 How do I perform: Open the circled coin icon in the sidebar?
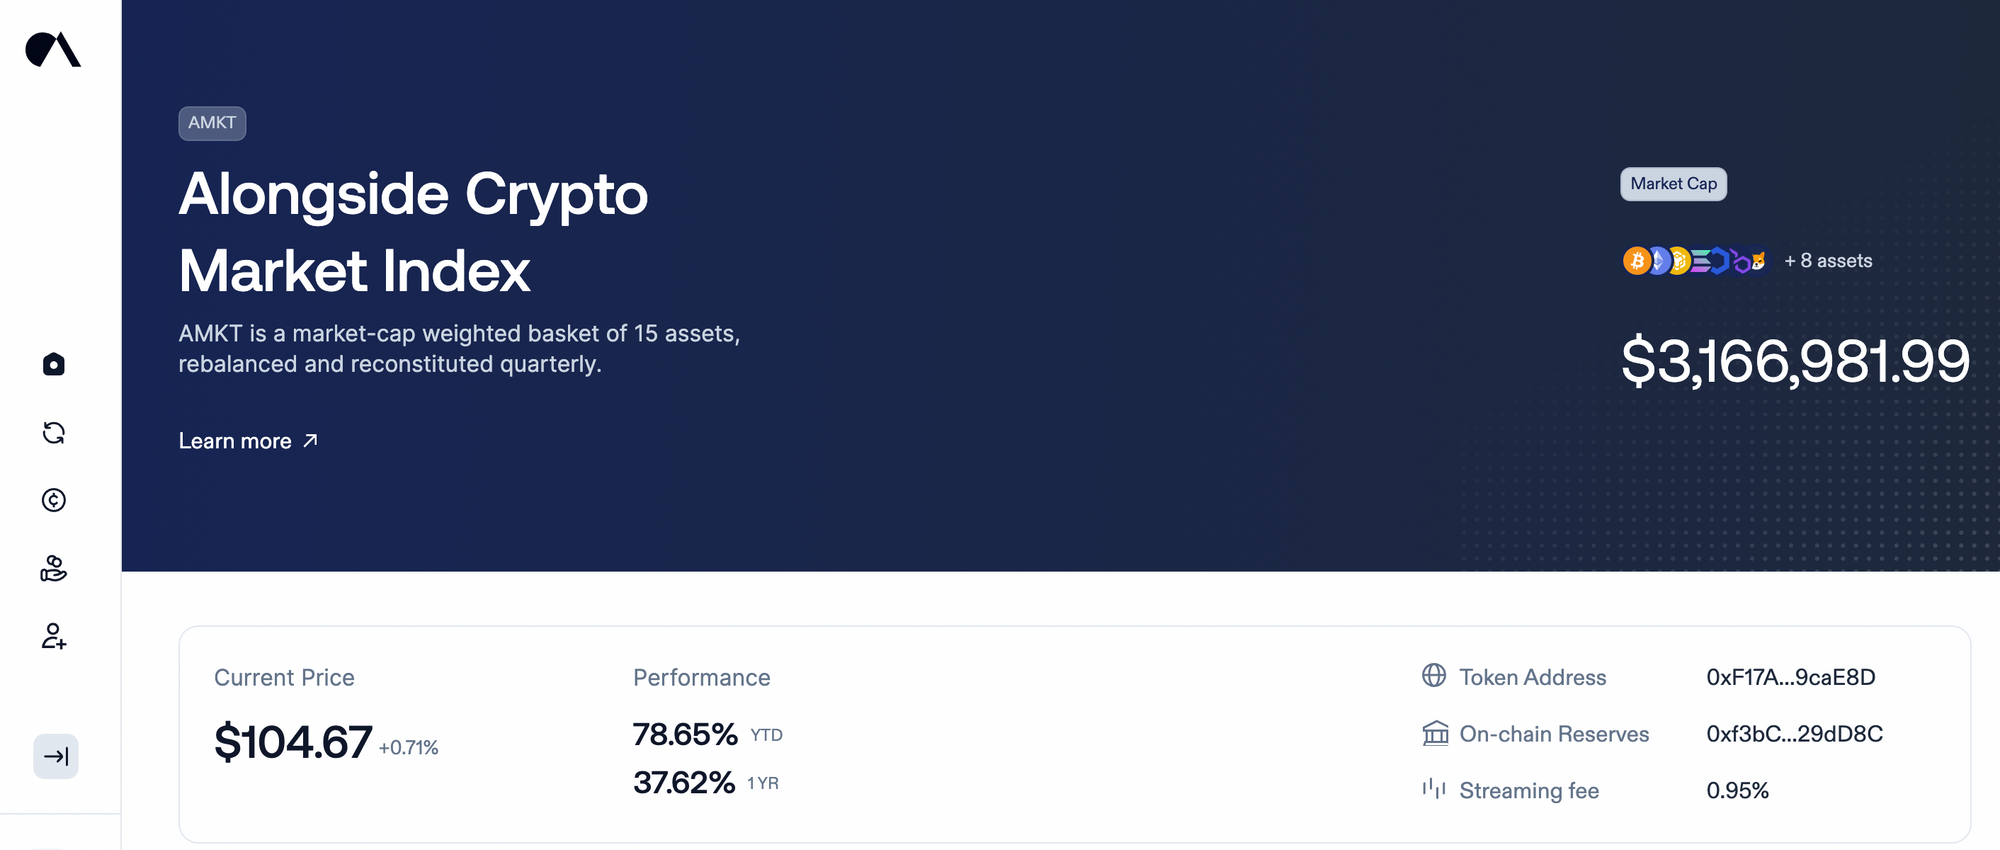[x=54, y=500]
